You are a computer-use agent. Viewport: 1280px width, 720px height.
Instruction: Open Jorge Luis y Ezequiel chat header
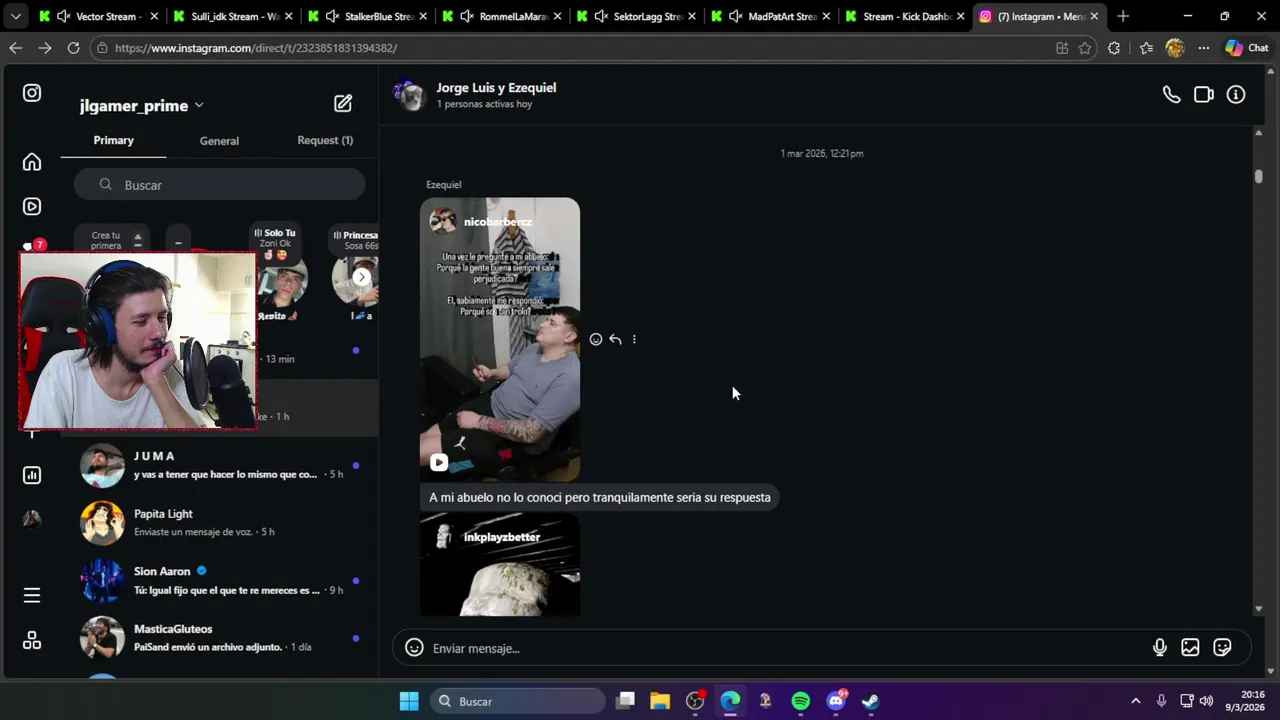(496, 88)
